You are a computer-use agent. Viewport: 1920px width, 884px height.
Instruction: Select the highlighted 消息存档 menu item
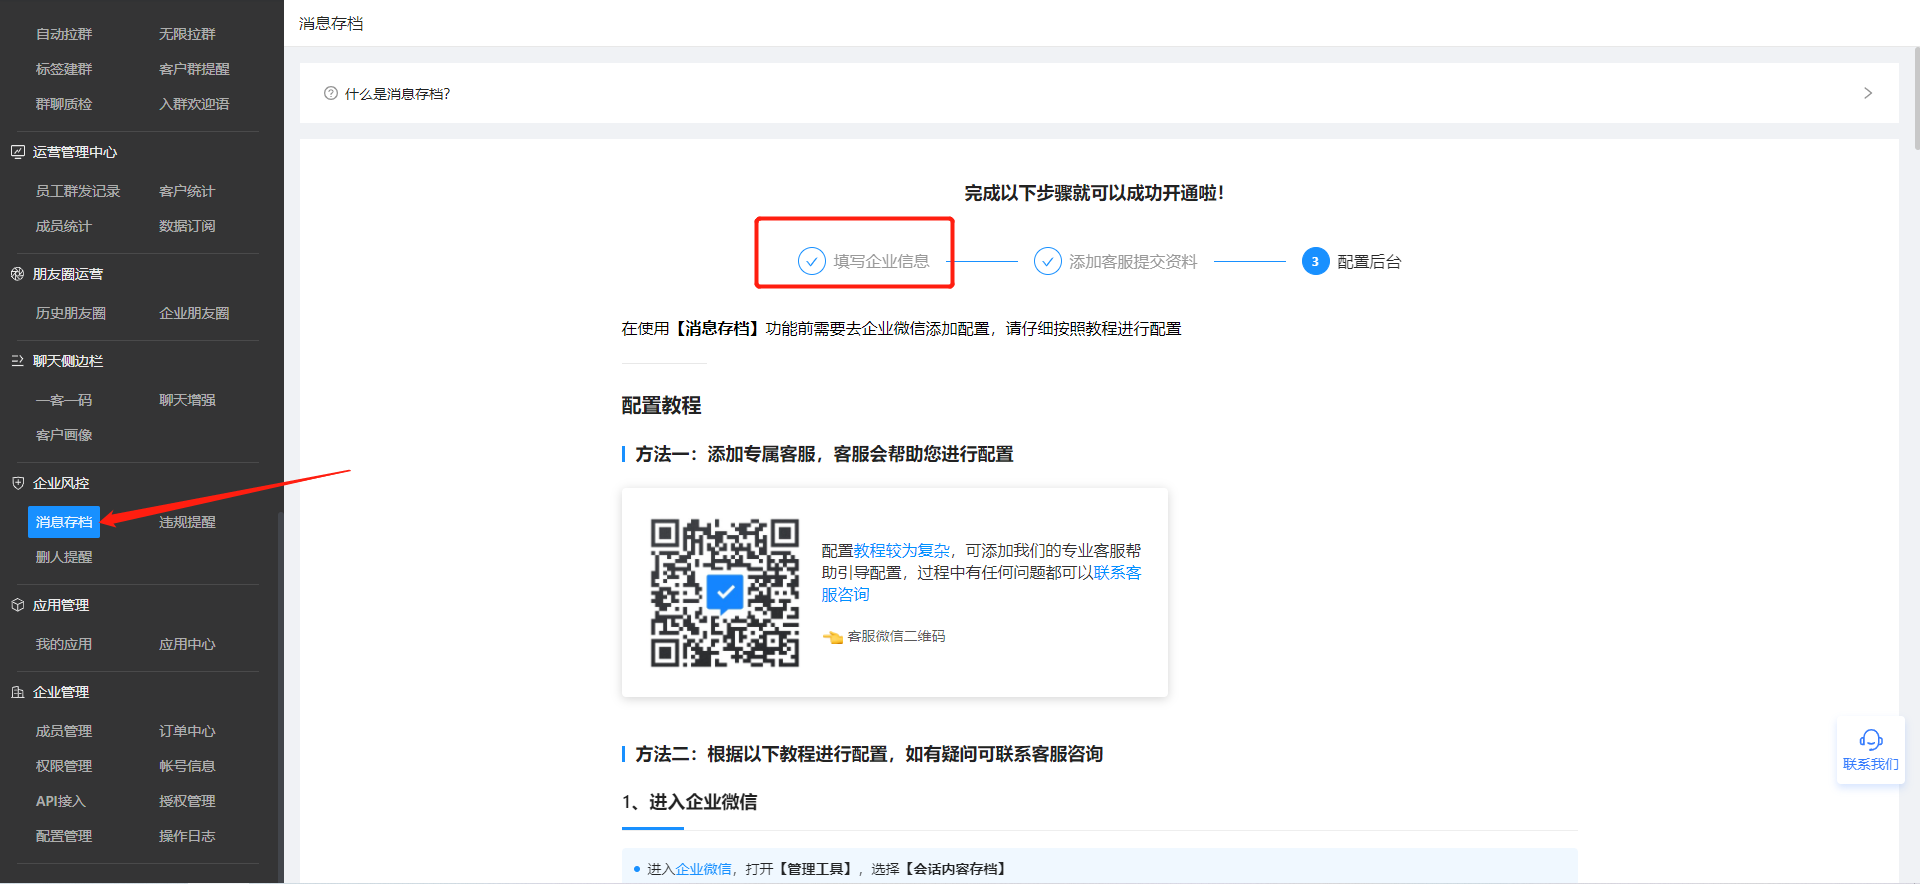coord(64,522)
